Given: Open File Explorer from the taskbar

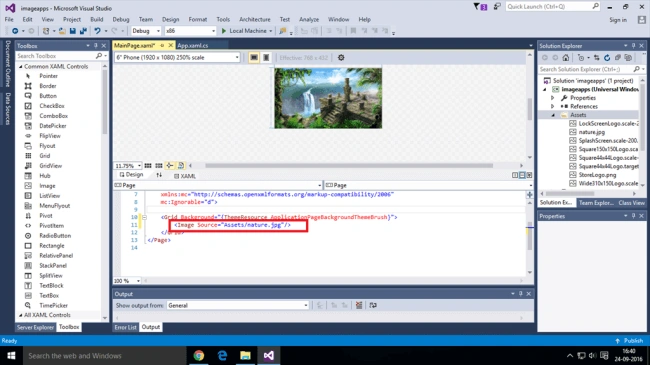Looking at the screenshot, I should coord(245,355).
